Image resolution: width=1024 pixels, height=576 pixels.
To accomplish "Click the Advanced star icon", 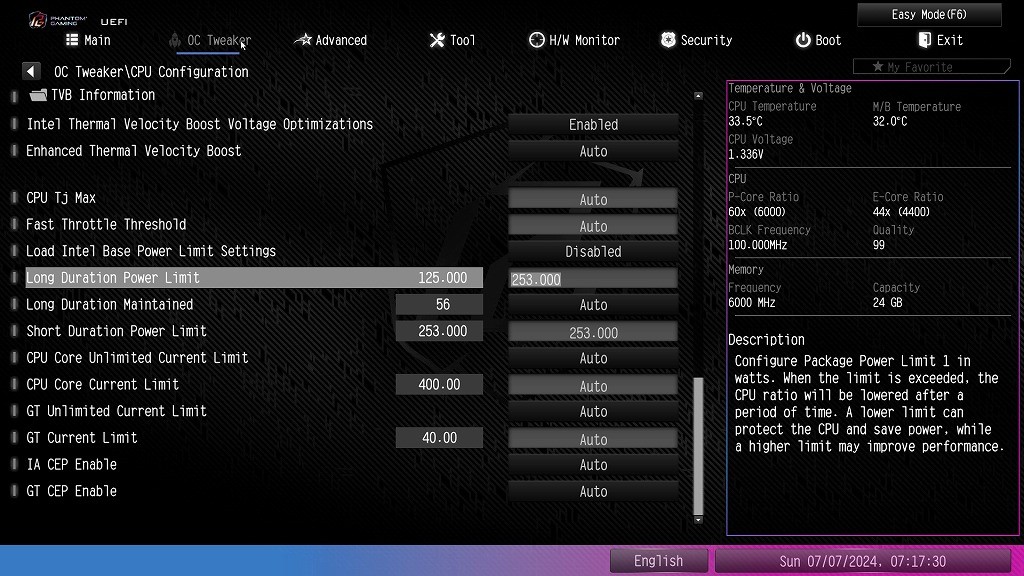I will (302, 40).
